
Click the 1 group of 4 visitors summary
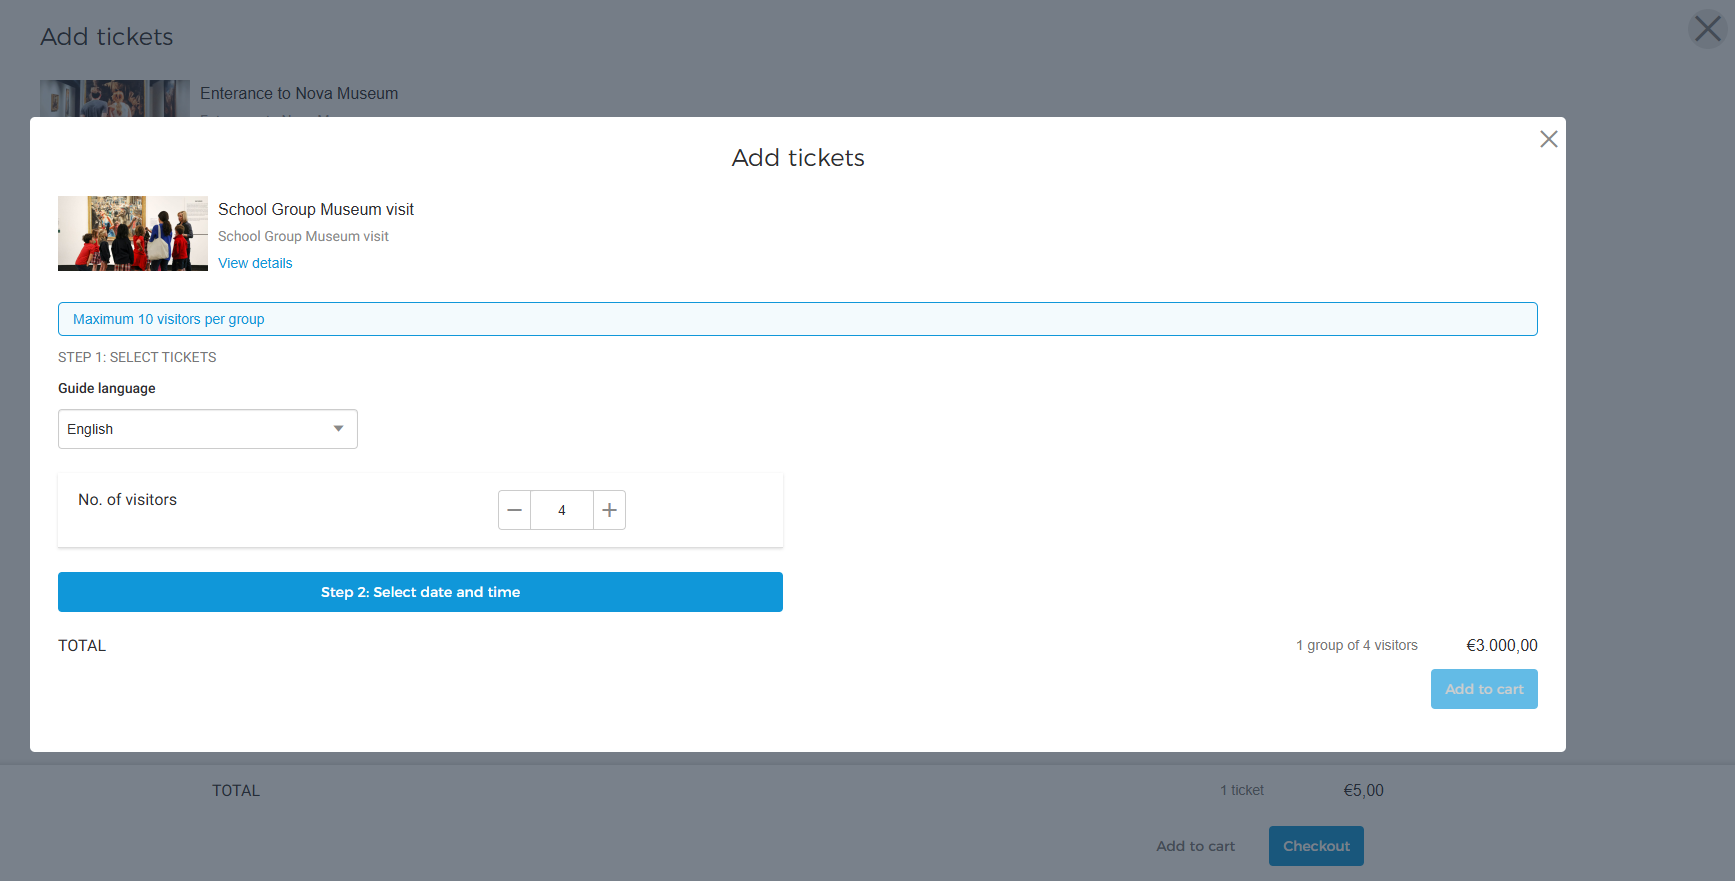(x=1357, y=645)
